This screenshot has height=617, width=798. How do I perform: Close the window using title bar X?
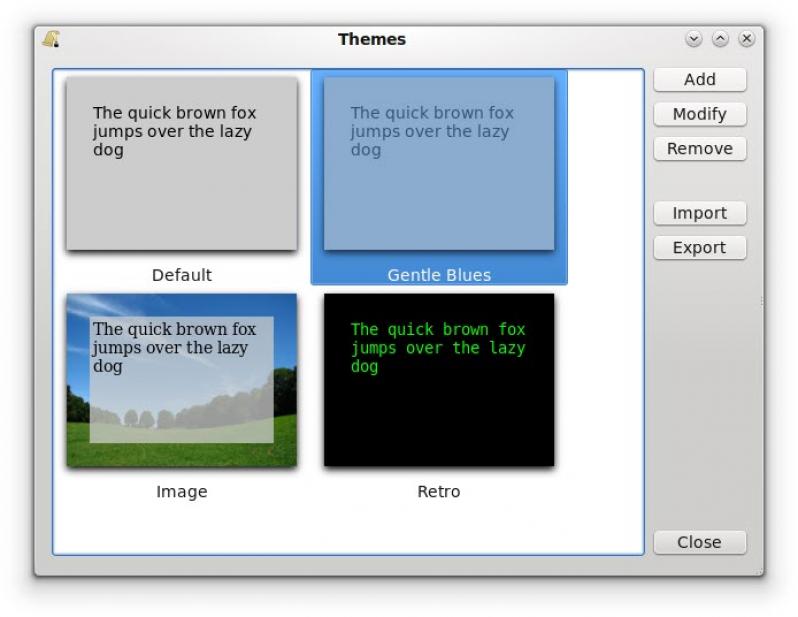tap(746, 39)
